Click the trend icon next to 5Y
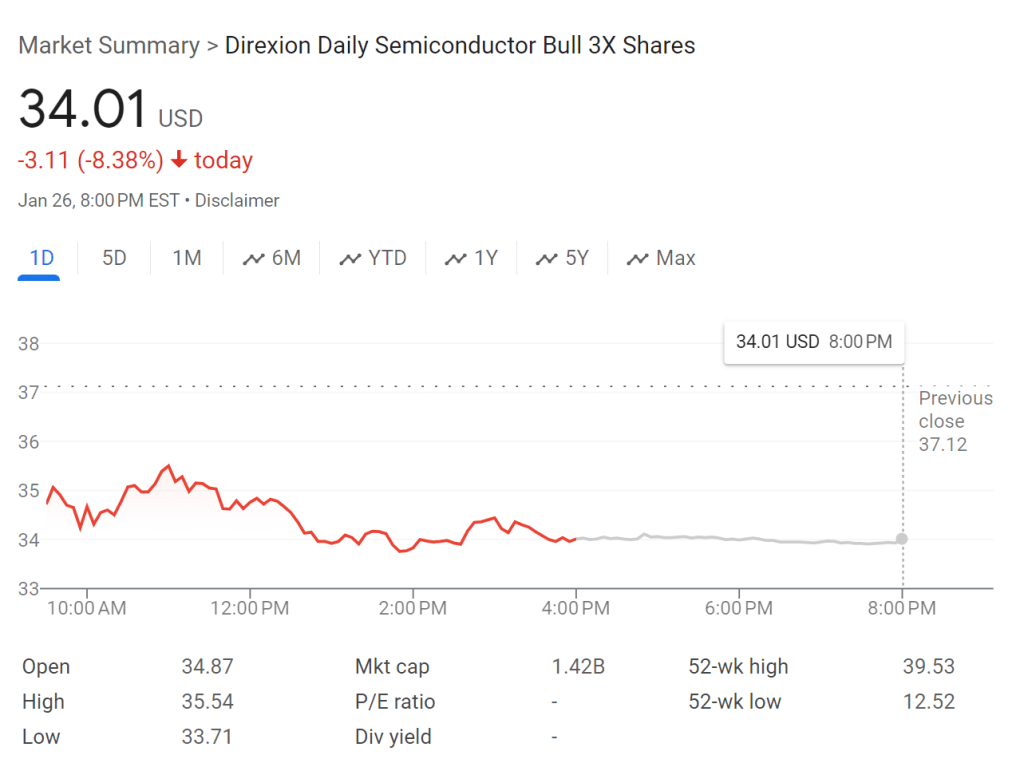Viewport: 1024px width, 759px height. pos(546,259)
